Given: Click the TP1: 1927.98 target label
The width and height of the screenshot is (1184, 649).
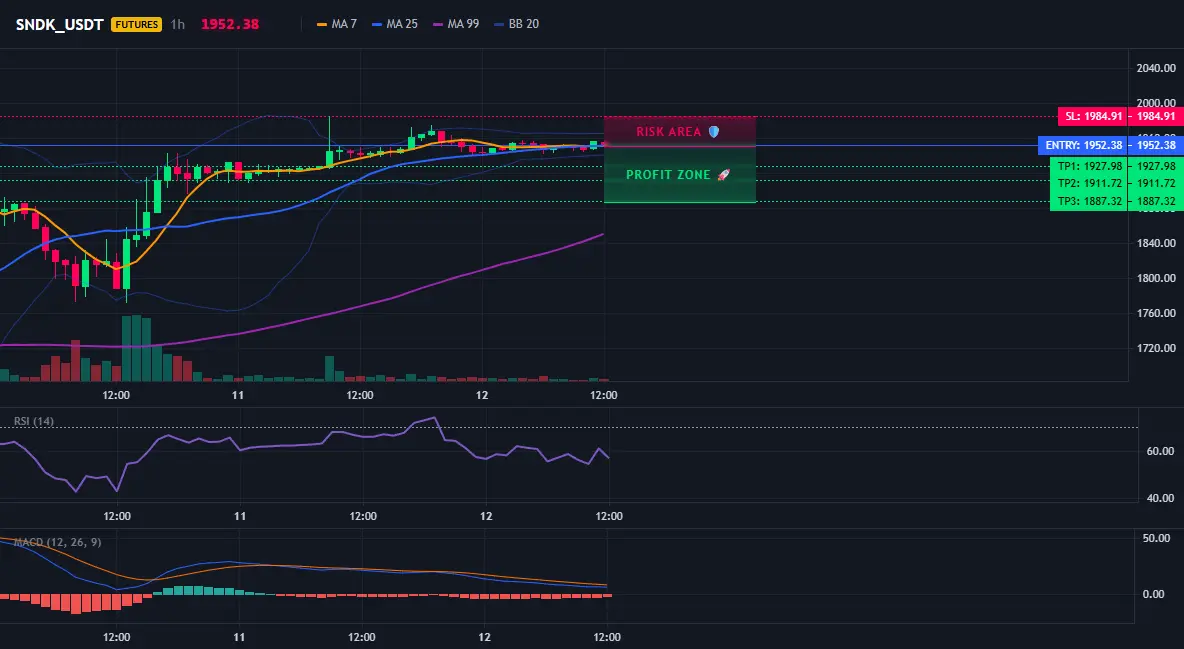Looking at the screenshot, I should [1115, 166].
